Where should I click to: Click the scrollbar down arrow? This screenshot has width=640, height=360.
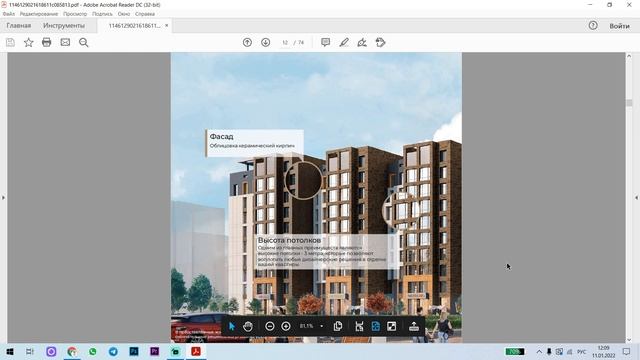click(x=629, y=340)
